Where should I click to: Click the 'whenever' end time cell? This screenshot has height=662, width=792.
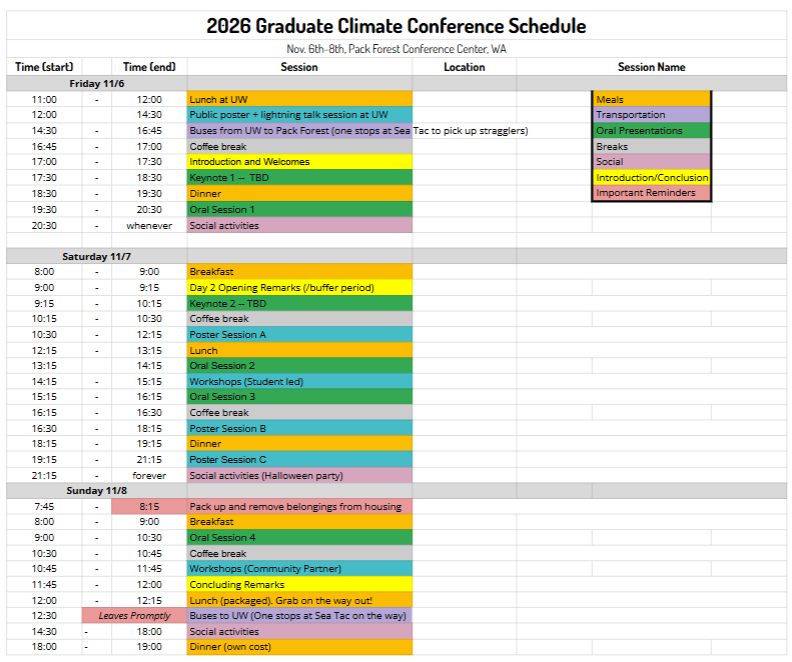(149, 225)
